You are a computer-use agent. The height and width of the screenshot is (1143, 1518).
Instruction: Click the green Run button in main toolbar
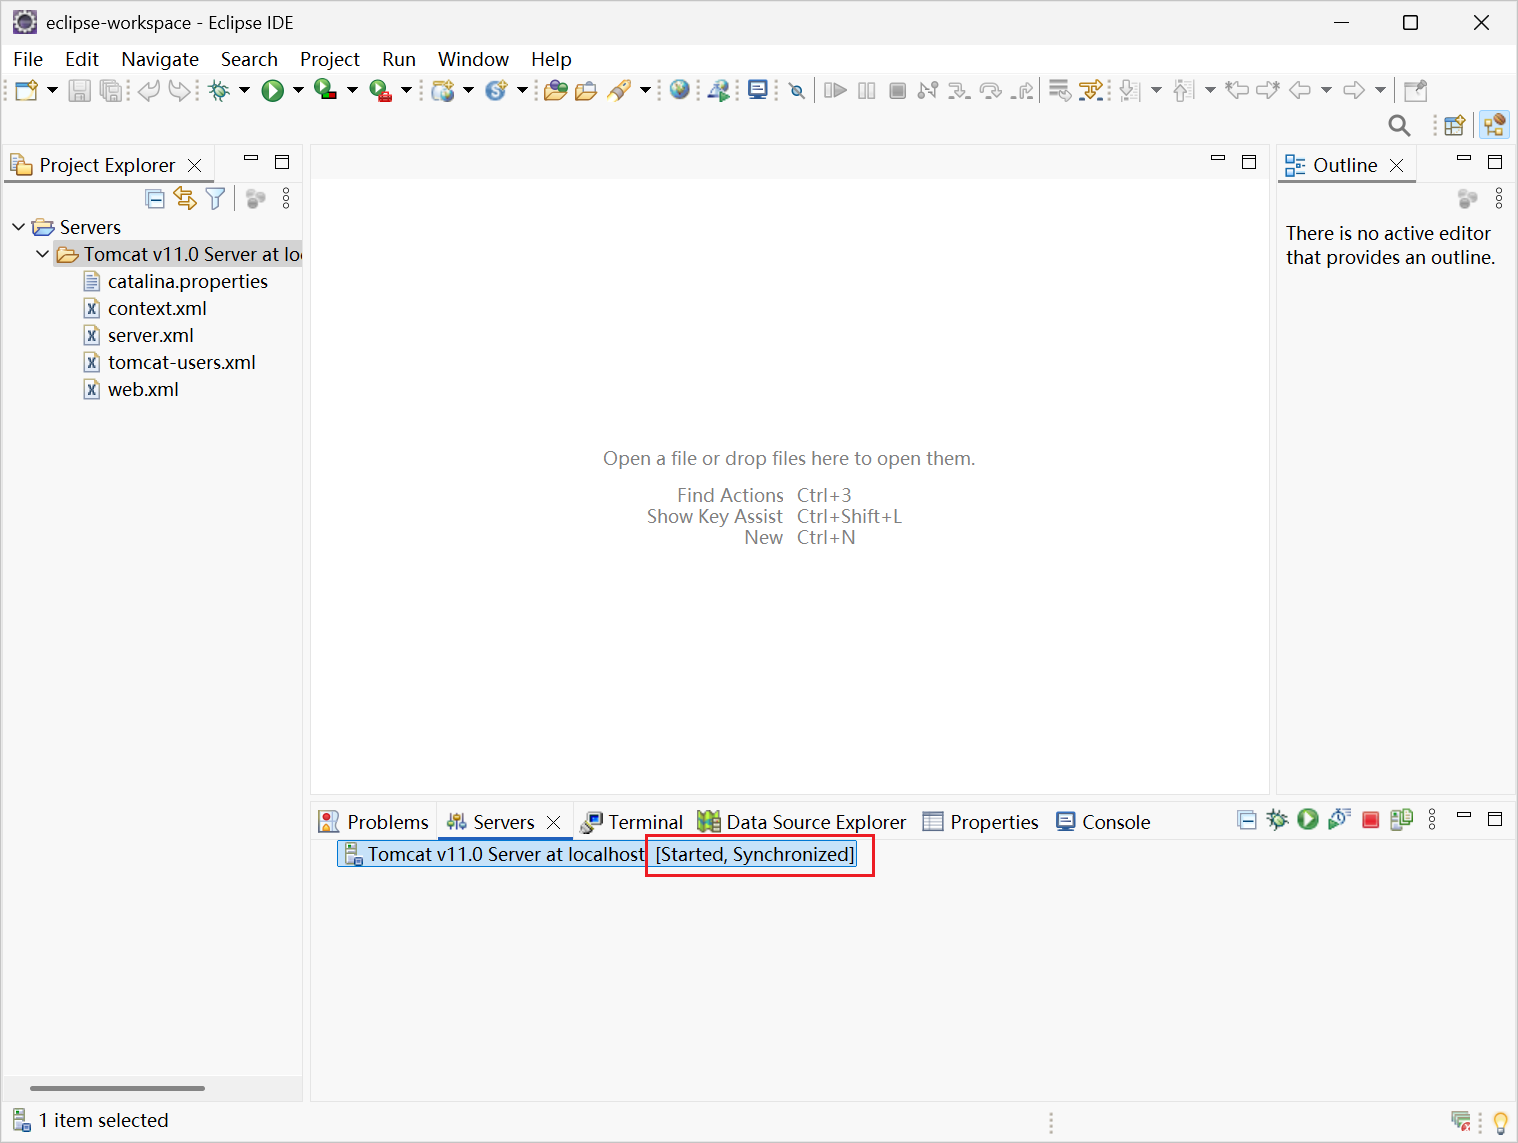[x=272, y=91]
